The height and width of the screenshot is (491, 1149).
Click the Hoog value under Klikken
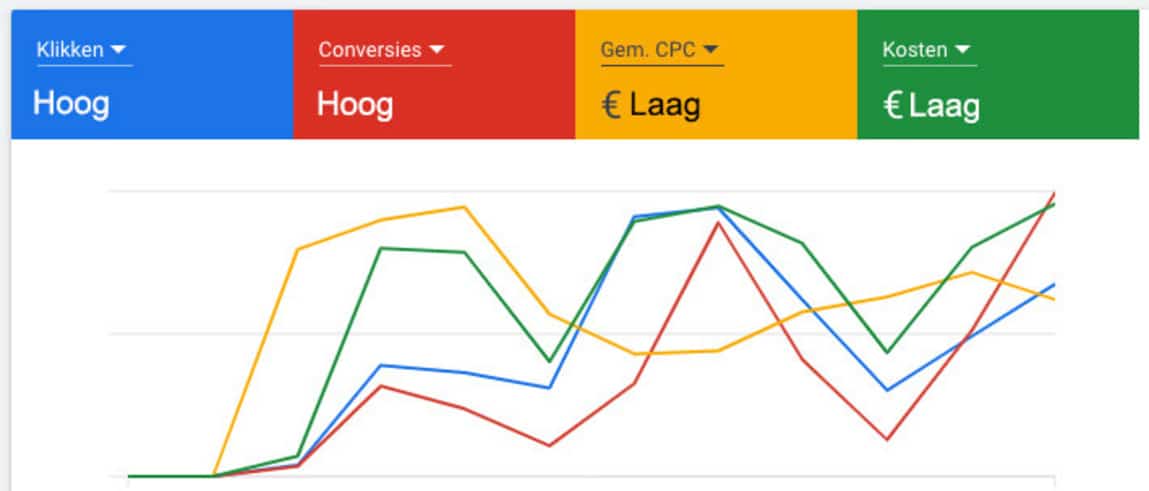(x=71, y=104)
